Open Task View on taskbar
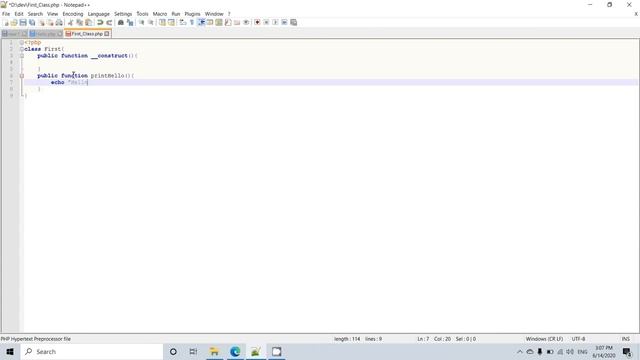 [x=193, y=352]
